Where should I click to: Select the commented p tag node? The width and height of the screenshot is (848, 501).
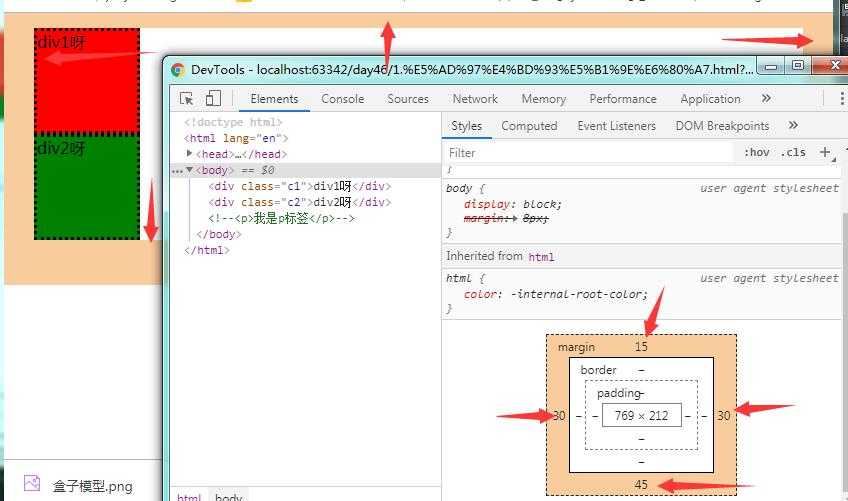(281, 218)
